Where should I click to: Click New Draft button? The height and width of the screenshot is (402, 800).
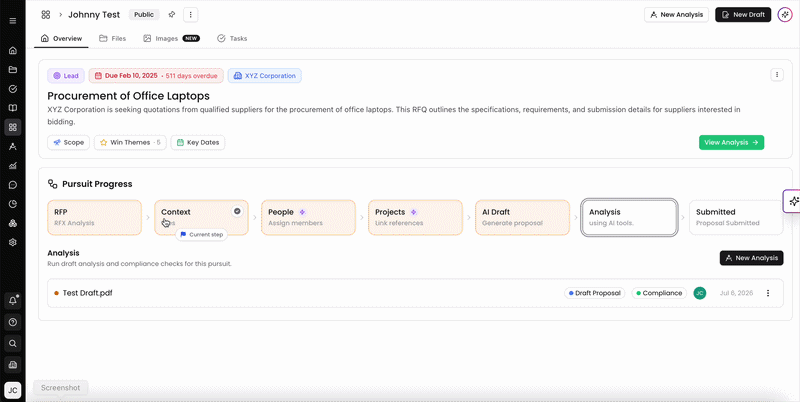pyautogui.click(x=743, y=15)
